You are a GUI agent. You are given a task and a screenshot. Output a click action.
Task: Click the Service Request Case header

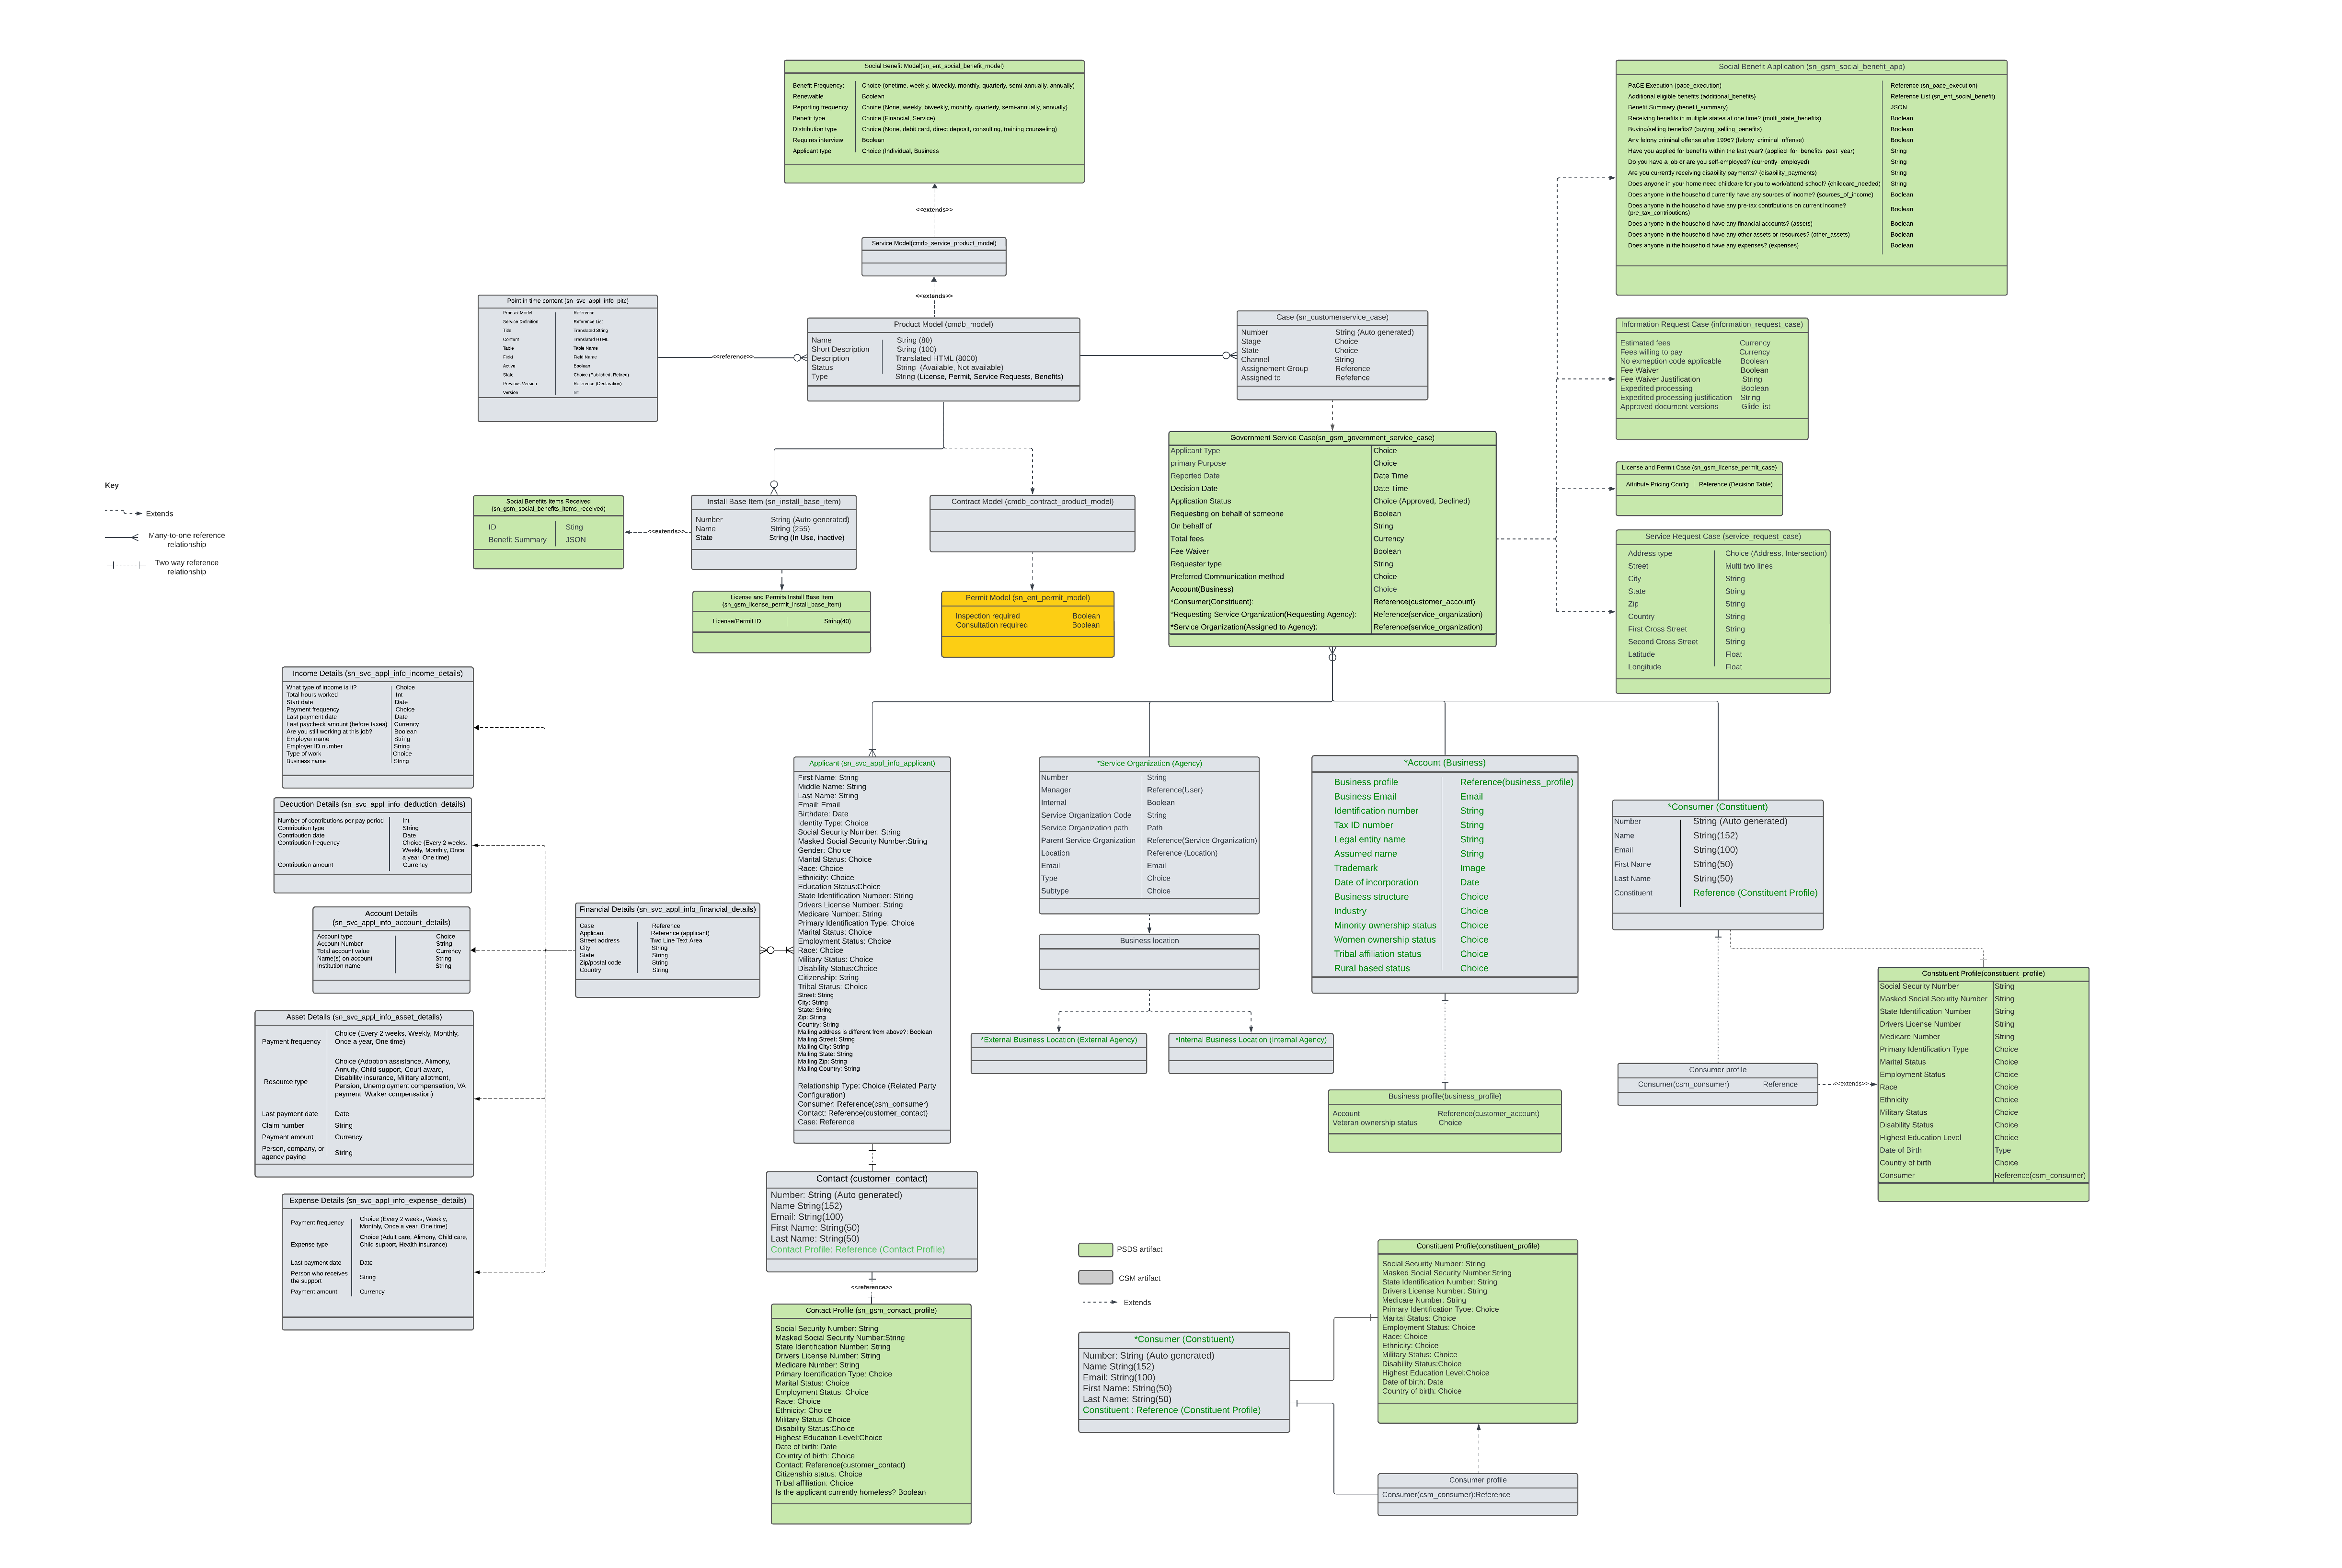pos(1722,536)
